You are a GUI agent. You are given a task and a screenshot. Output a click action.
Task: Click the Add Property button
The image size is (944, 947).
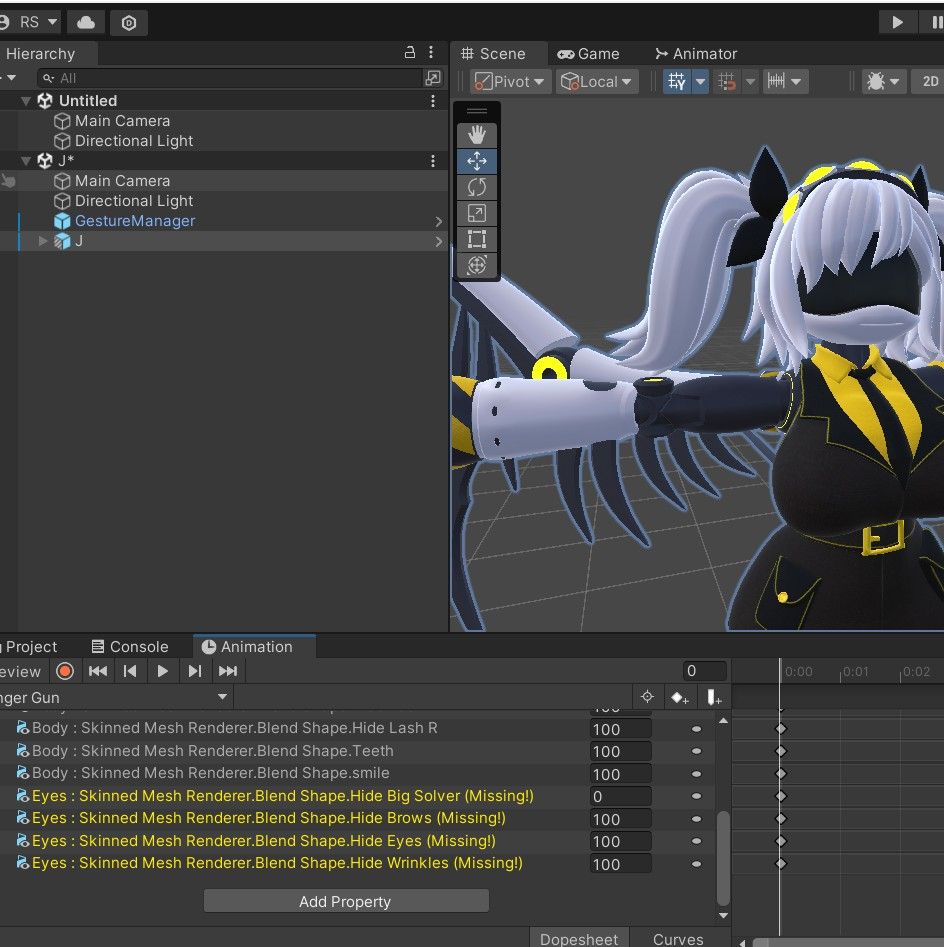pyautogui.click(x=346, y=901)
